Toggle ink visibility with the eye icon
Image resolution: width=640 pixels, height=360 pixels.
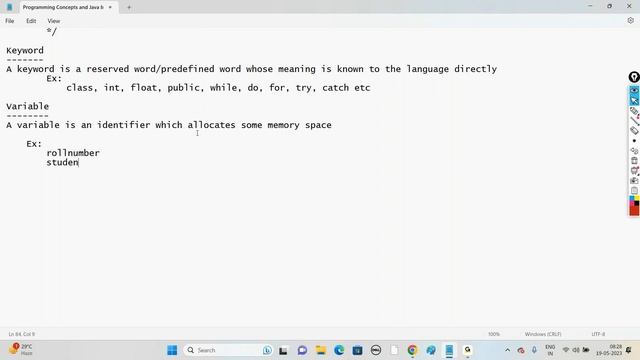pyautogui.click(x=634, y=90)
